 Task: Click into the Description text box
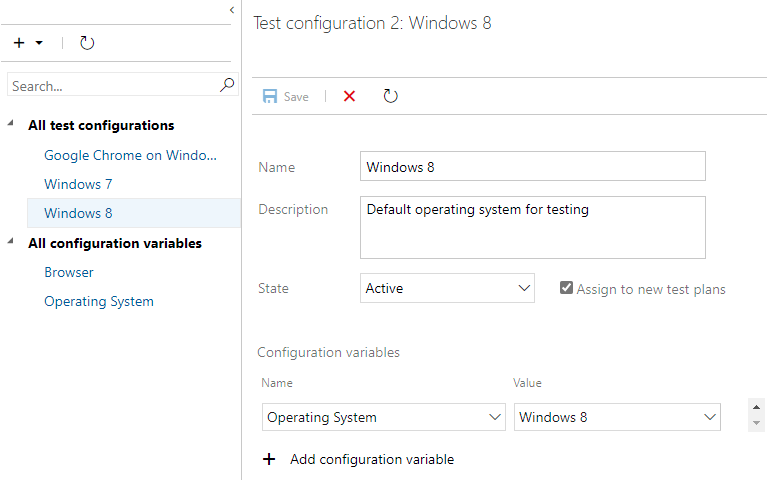coord(532,227)
